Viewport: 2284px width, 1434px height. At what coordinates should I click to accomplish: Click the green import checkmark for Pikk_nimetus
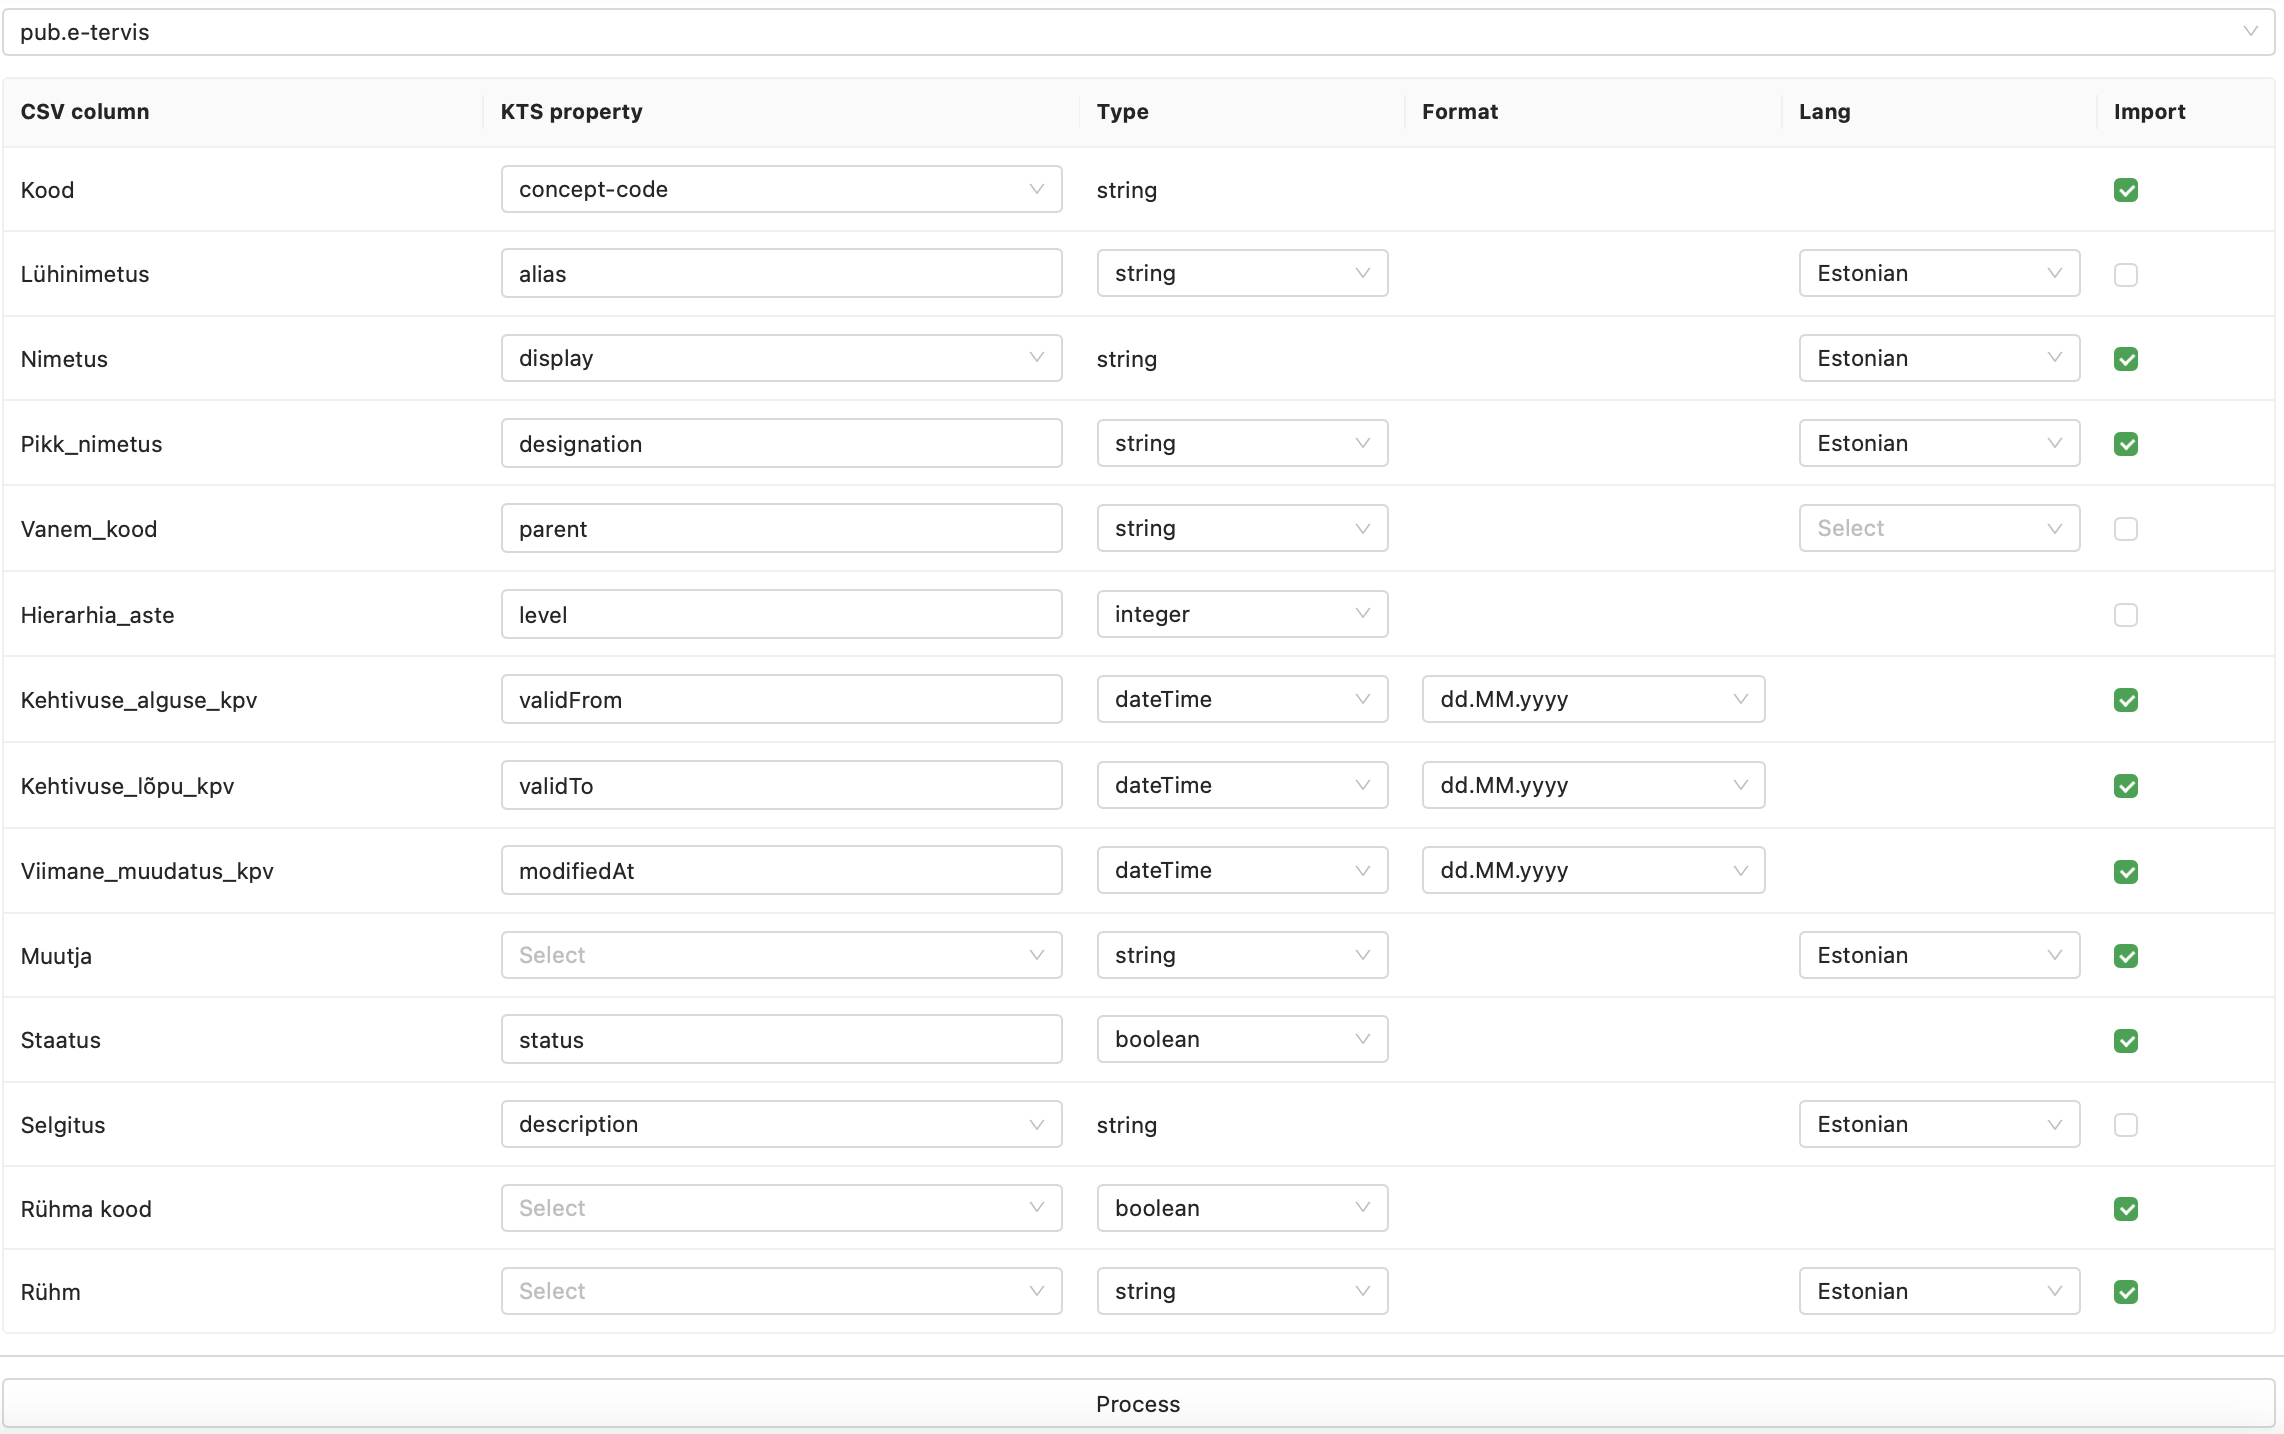[x=2127, y=443]
